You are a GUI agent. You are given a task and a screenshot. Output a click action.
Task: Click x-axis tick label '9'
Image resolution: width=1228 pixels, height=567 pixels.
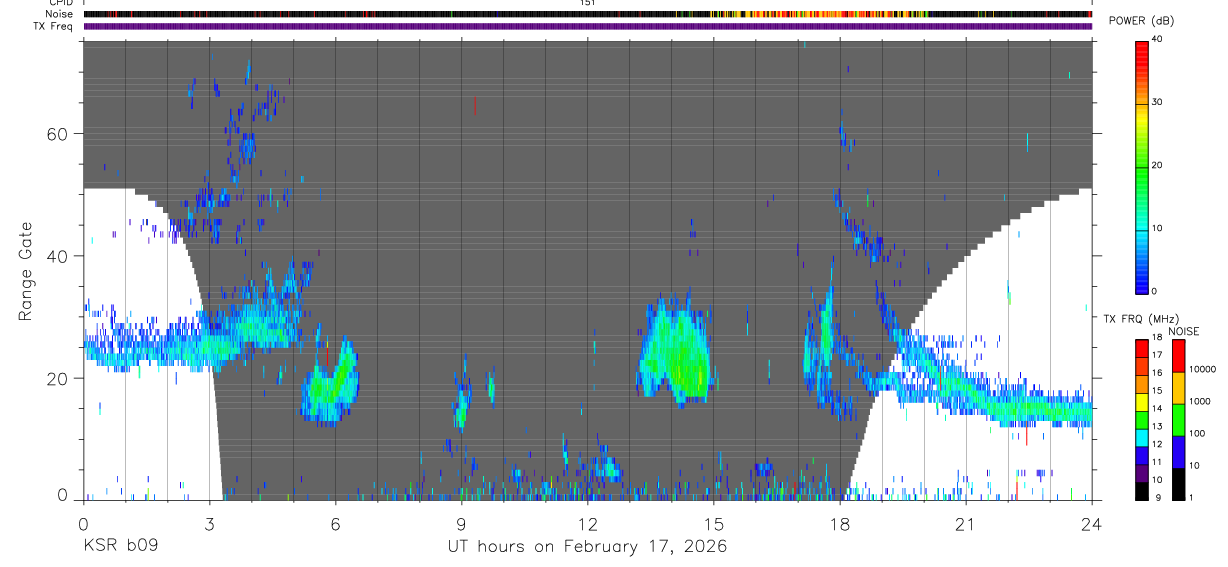[461, 523]
